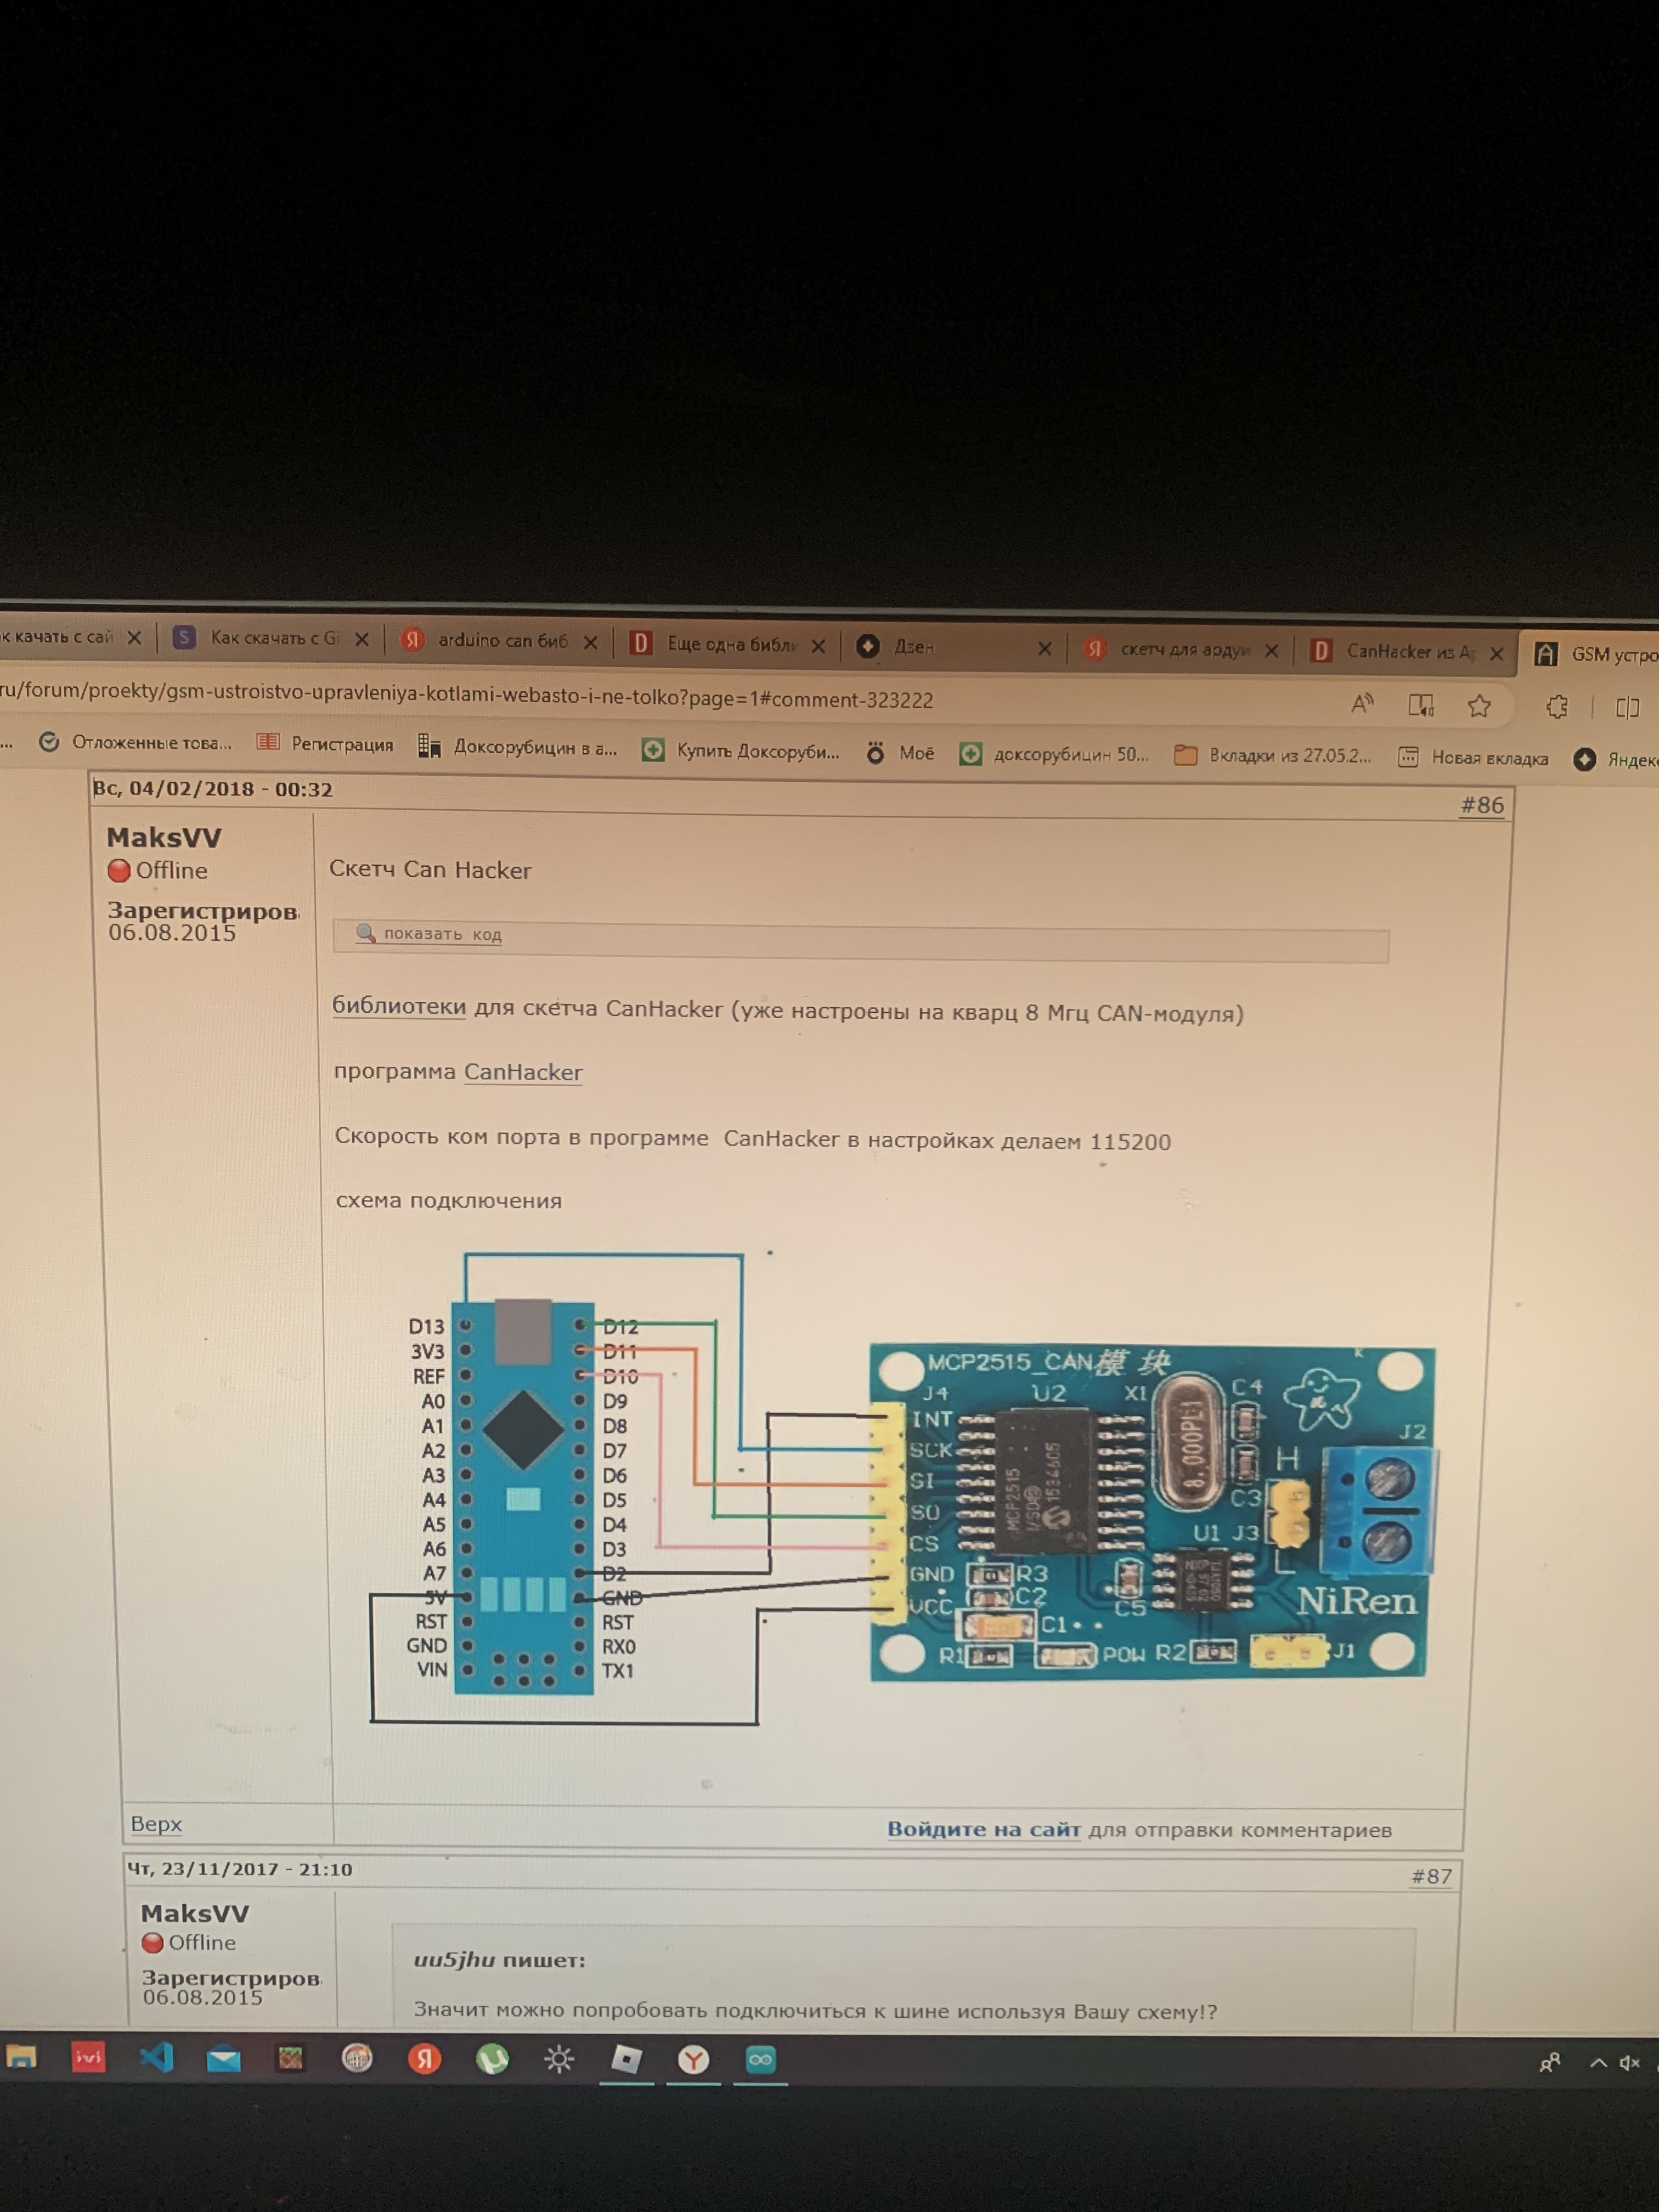Screen dimensions: 1659x2212
Task: Switch to Yandex Browser 'Y' on taskbar
Action: pyautogui.click(x=693, y=2060)
